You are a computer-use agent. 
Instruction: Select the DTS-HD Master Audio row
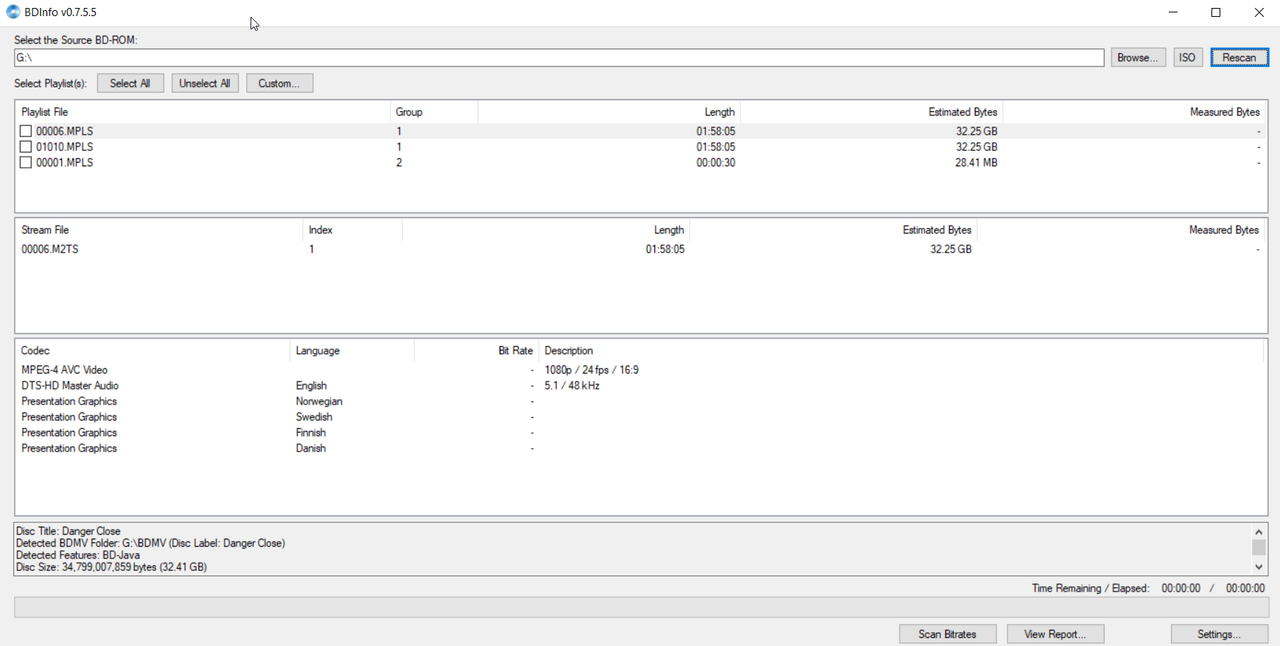(x=640, y=386)
